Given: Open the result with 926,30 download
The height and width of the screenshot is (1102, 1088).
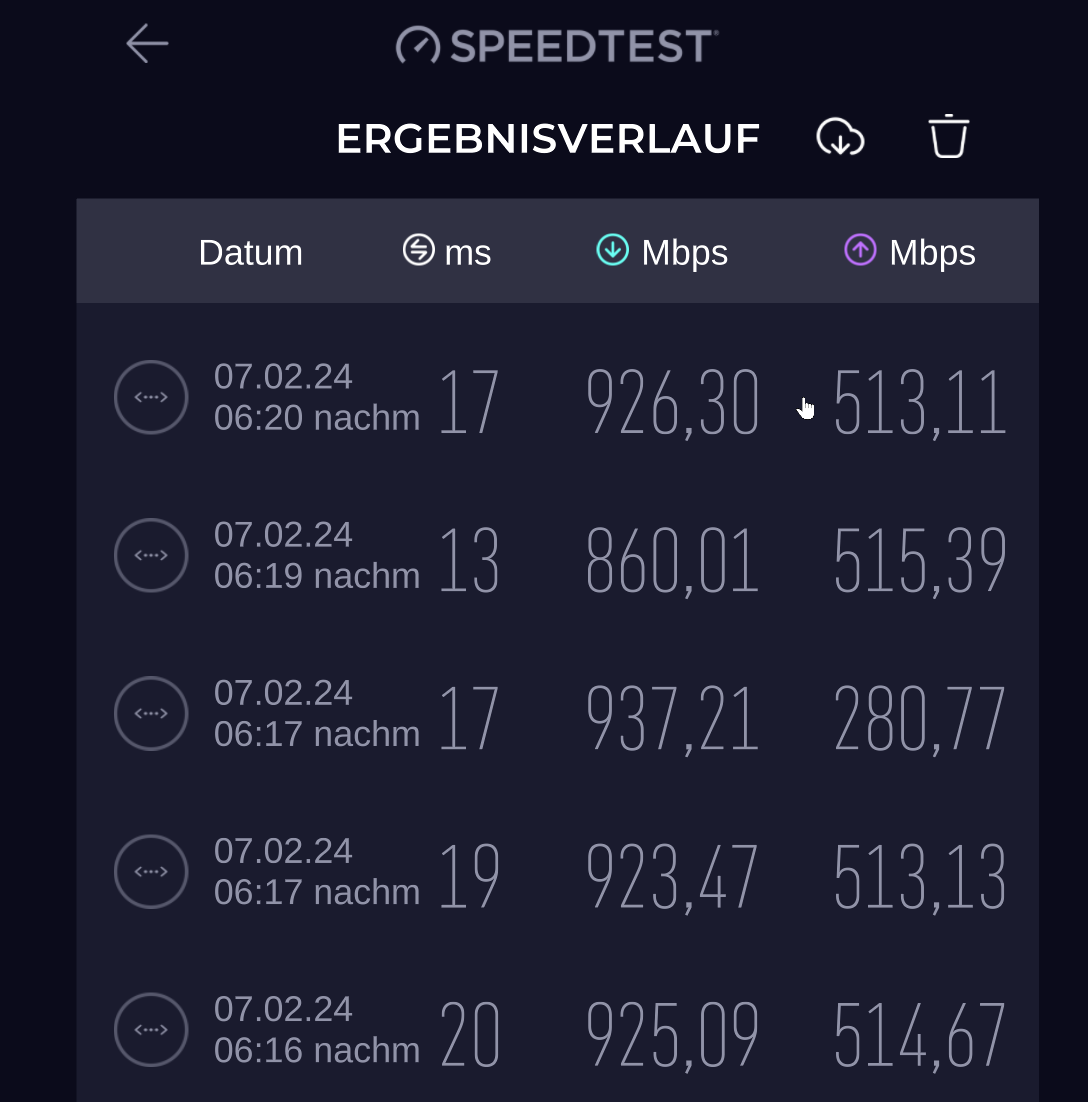Looking at the screenshot, I should pos(557,398).
